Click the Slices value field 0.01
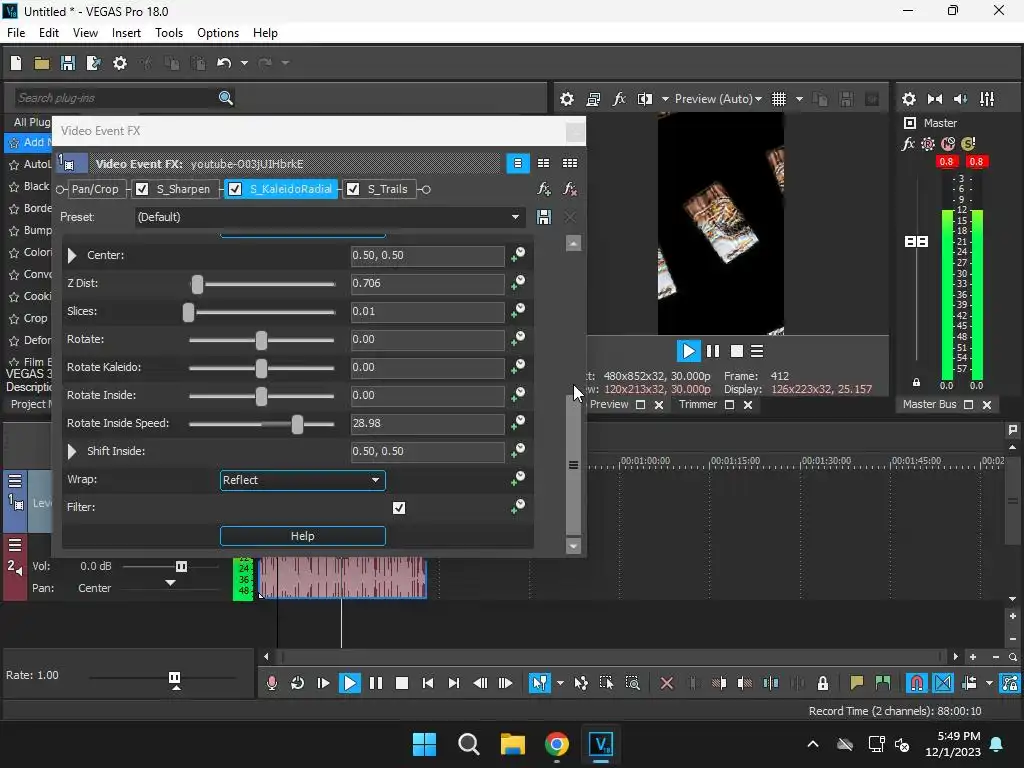1024x768 pixels. click(428, 312)
